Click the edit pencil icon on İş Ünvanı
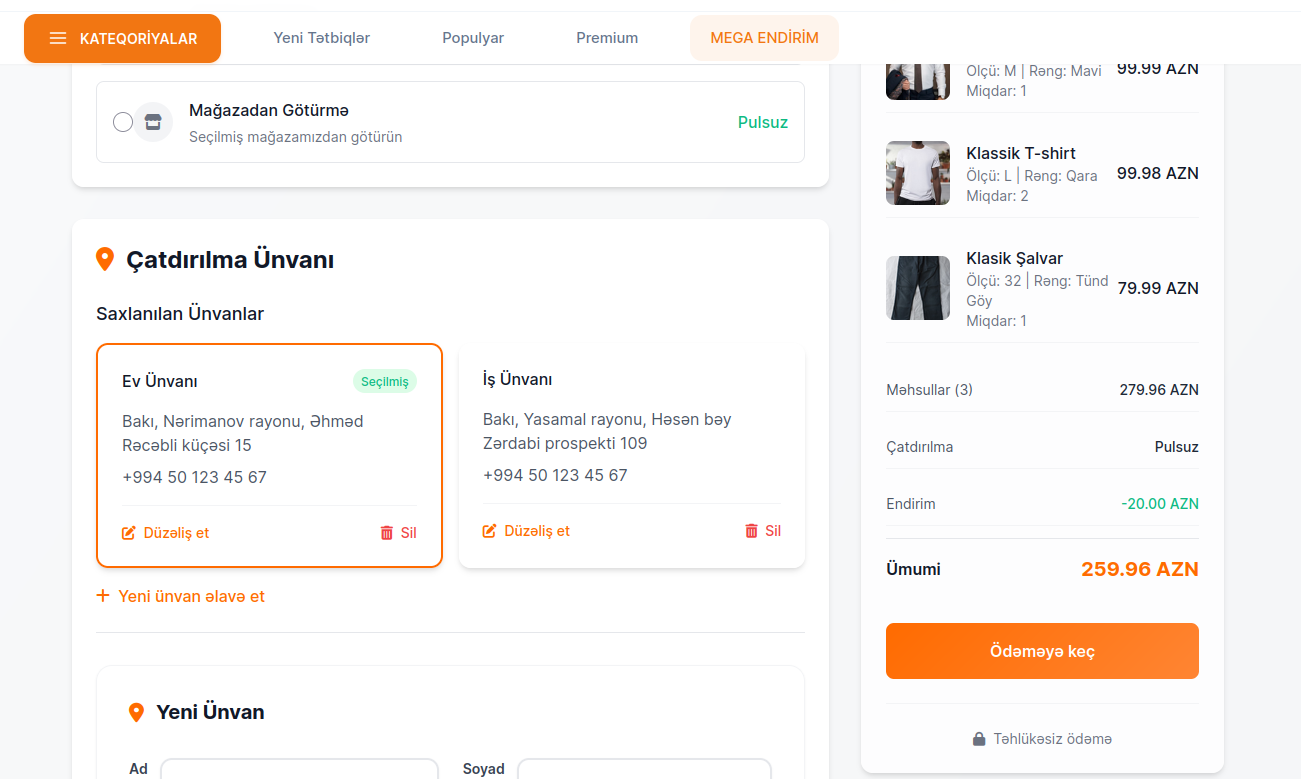The width and height of the screenshot is (1301, 779). tap(490, 531)
